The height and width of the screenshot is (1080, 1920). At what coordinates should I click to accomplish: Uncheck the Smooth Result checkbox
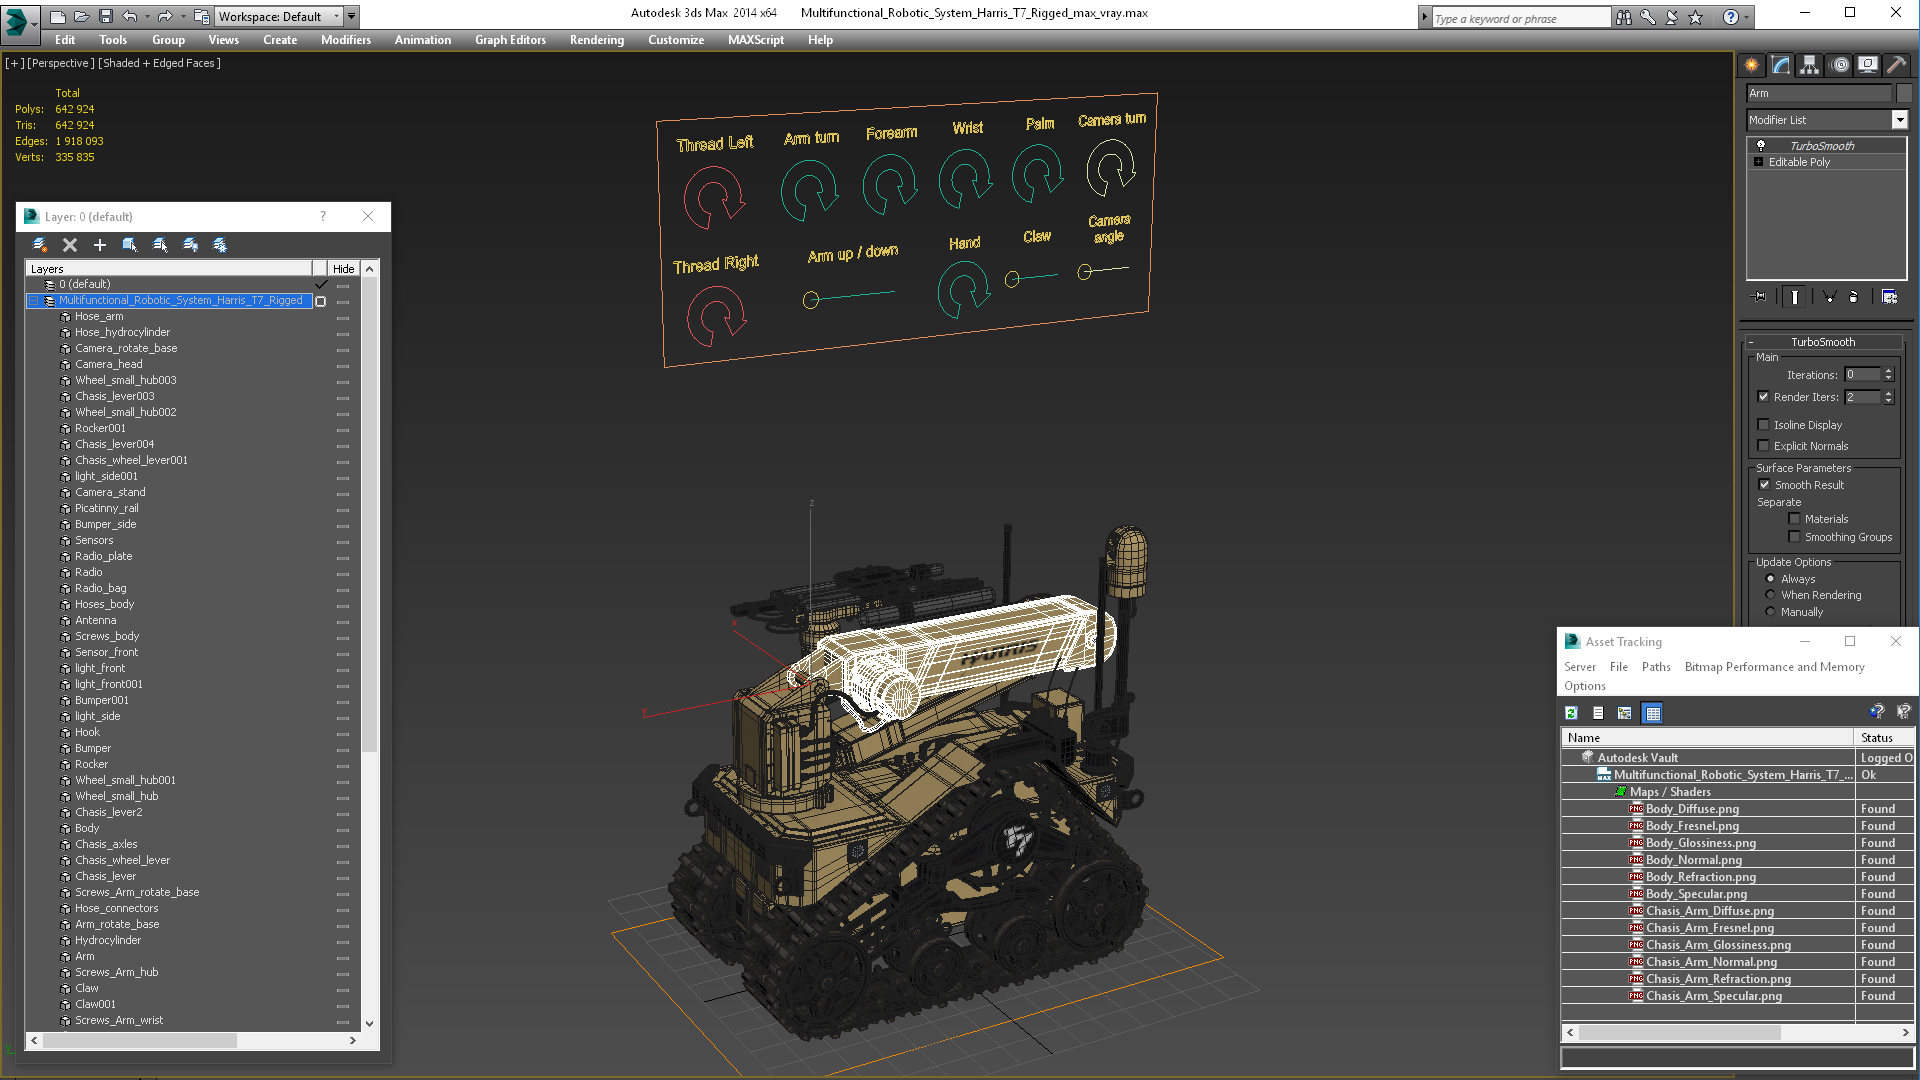coord(1765,485)
